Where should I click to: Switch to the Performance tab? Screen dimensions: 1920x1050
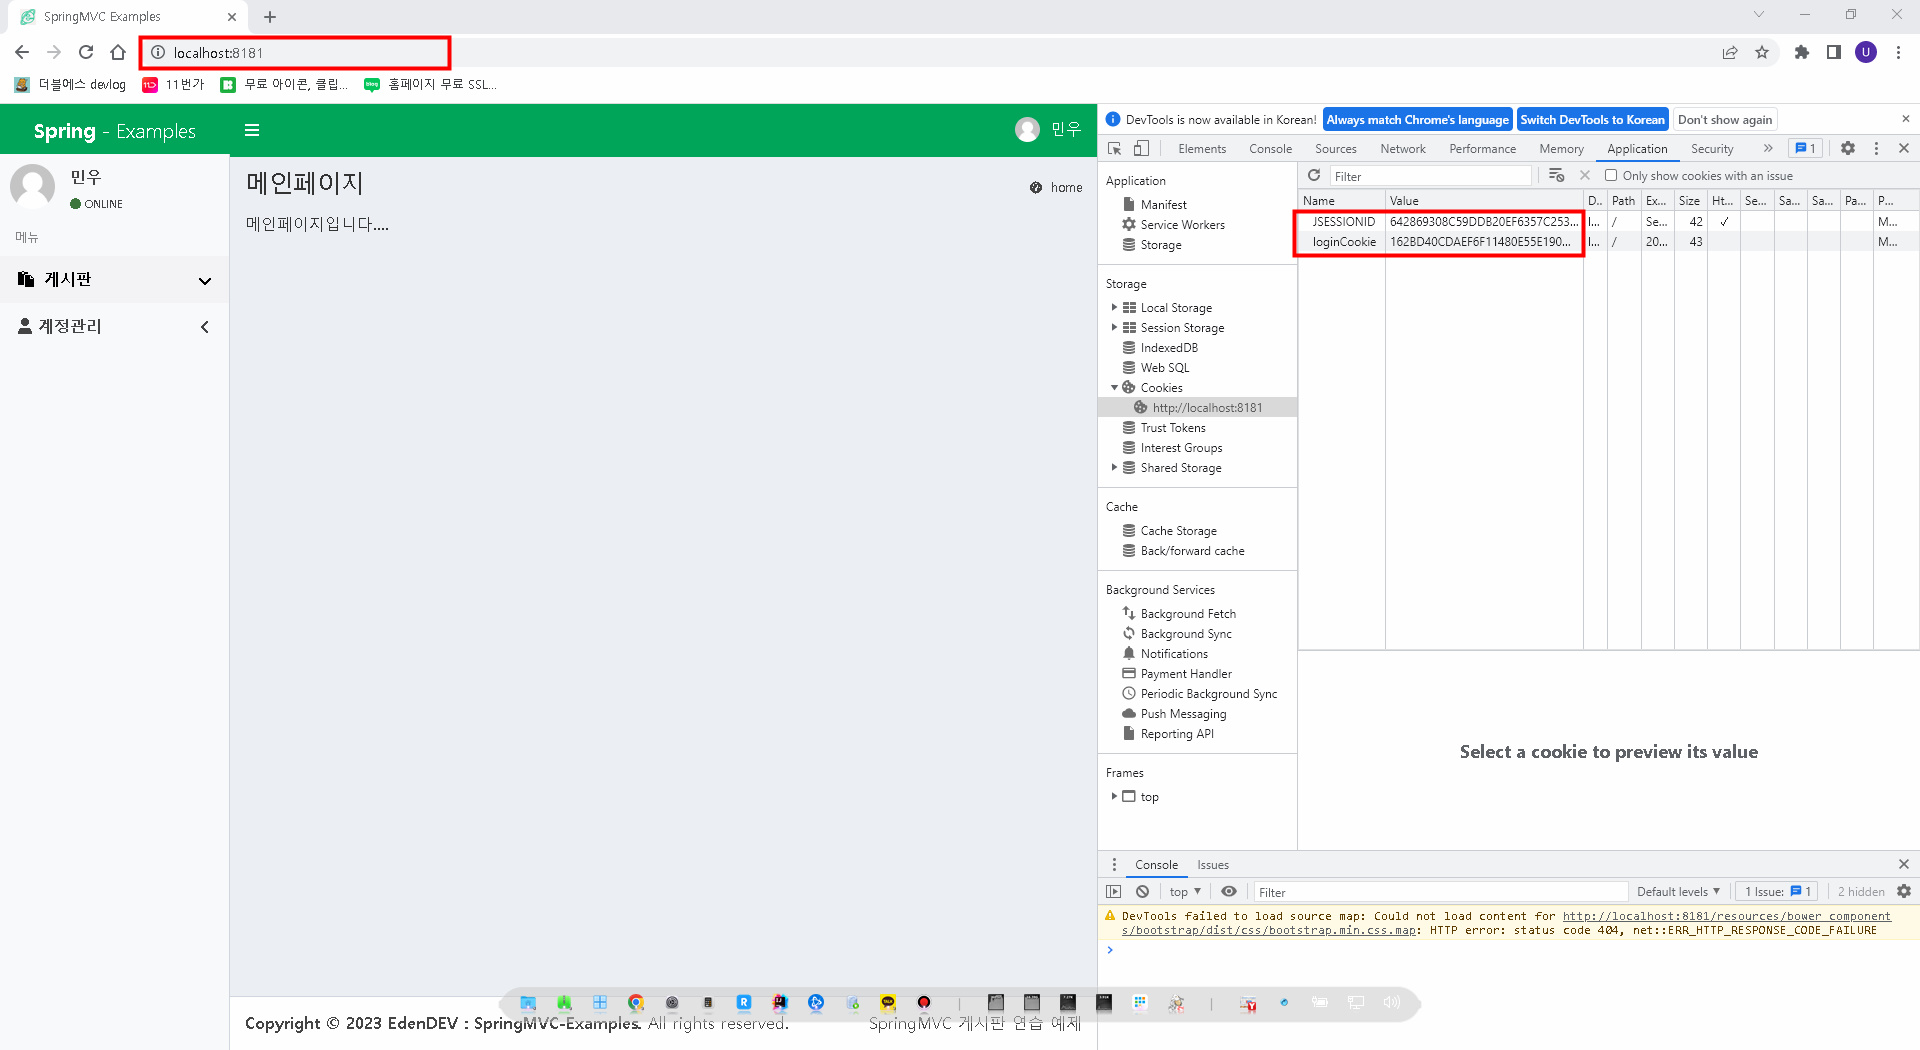click(1482, 148)
